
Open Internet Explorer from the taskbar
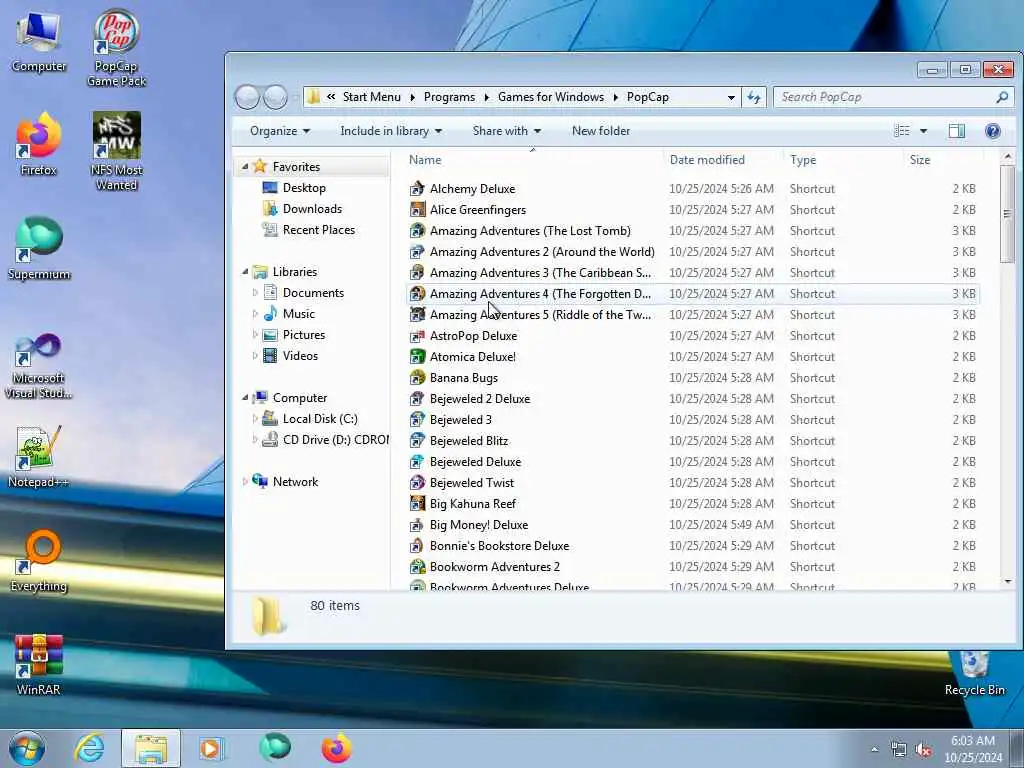tap(89, 748)
